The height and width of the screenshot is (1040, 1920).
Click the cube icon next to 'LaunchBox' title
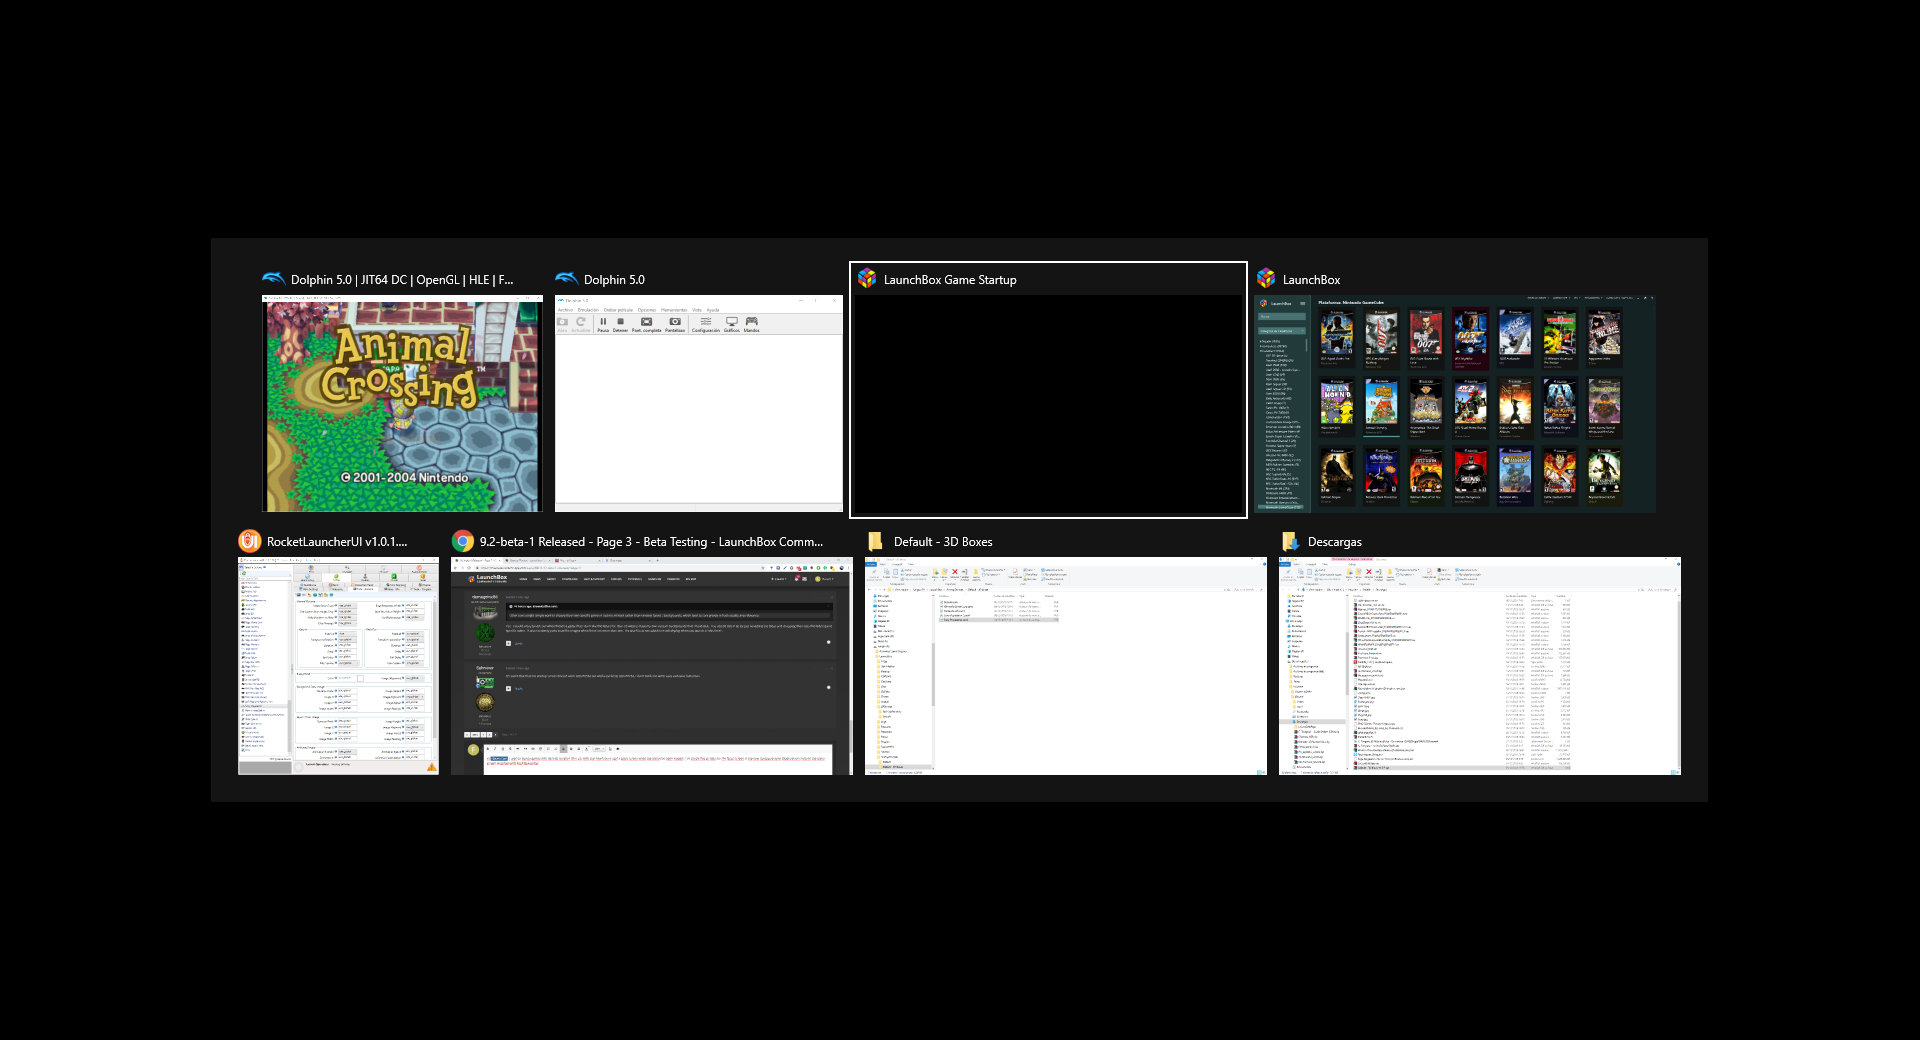(1266, 279)
